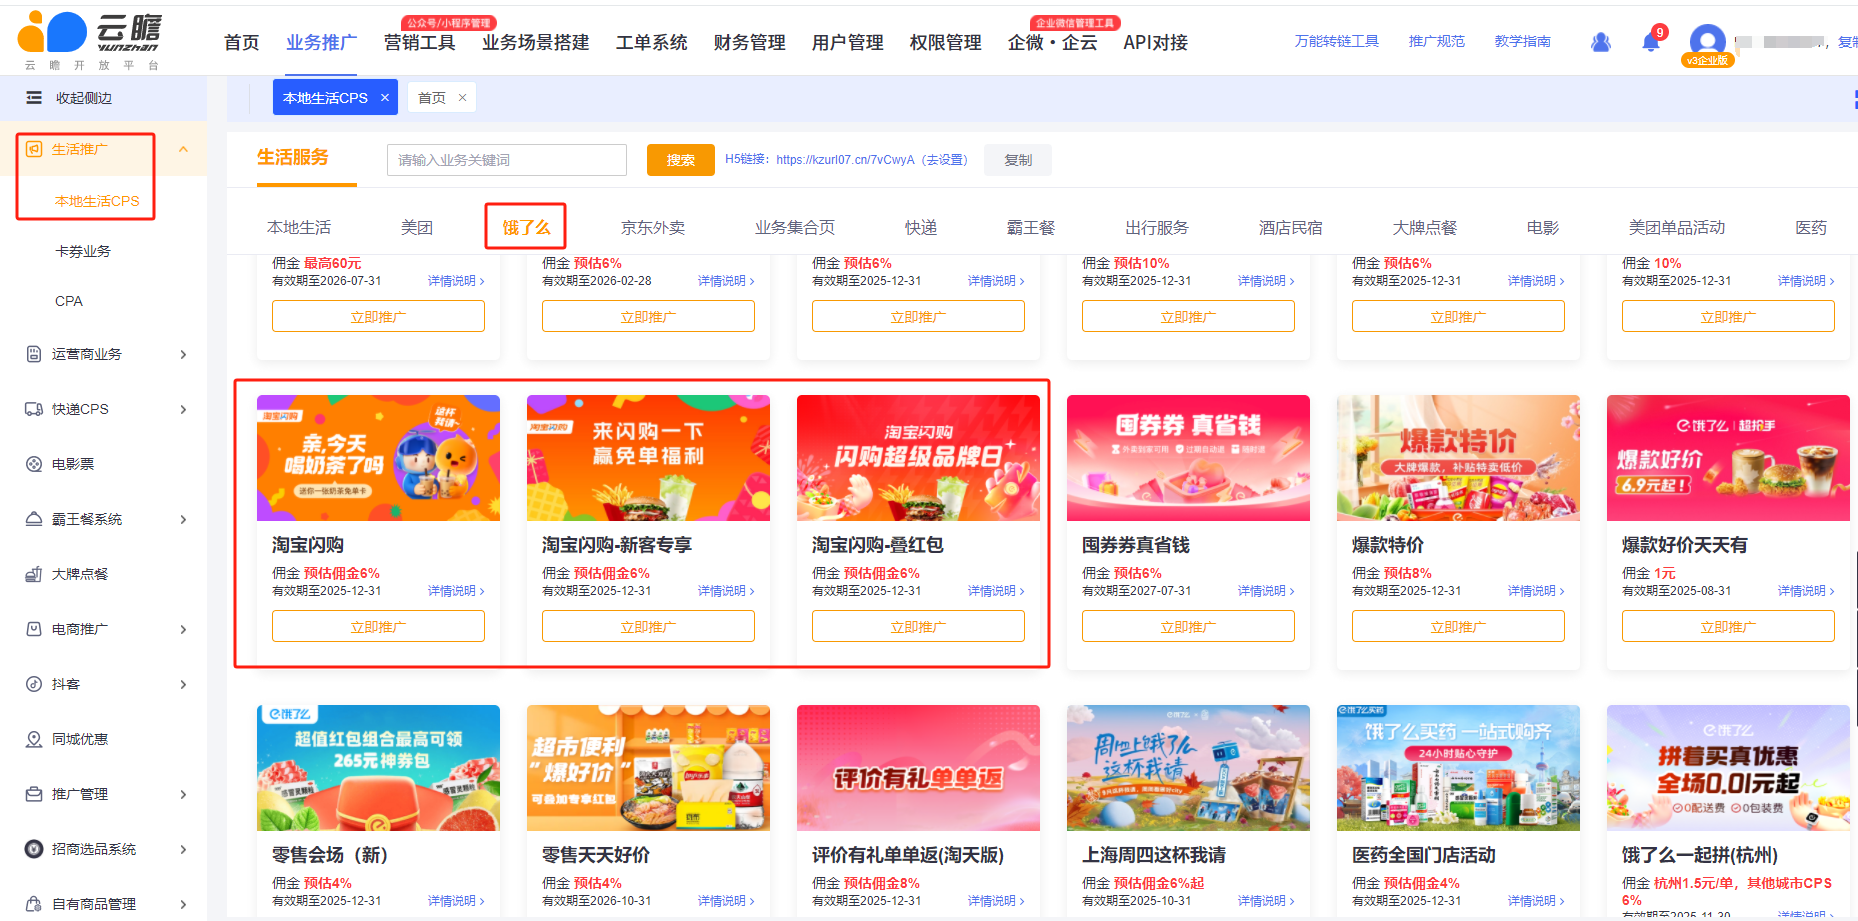The height and width of the screenshot is (921, 1858).
Task: Expand the 快递CPS submenu arrow
Action: tap(183, 409)
